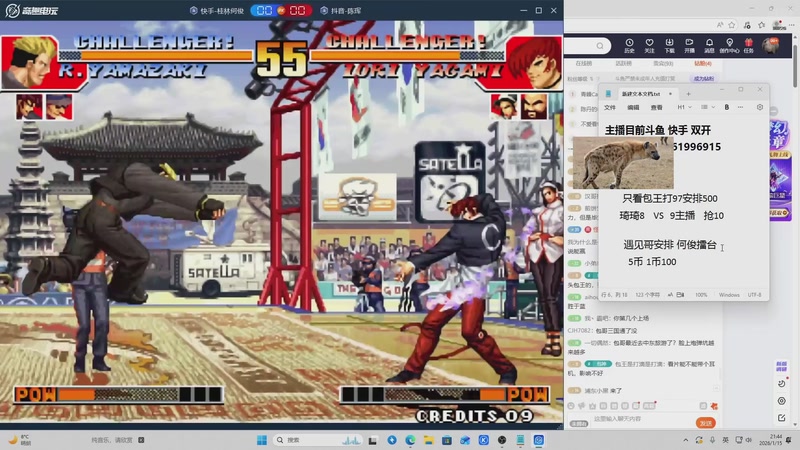Open Microsoft Store from the taskbar
Viewport: 800px width, 450px height.
(447, 440)
